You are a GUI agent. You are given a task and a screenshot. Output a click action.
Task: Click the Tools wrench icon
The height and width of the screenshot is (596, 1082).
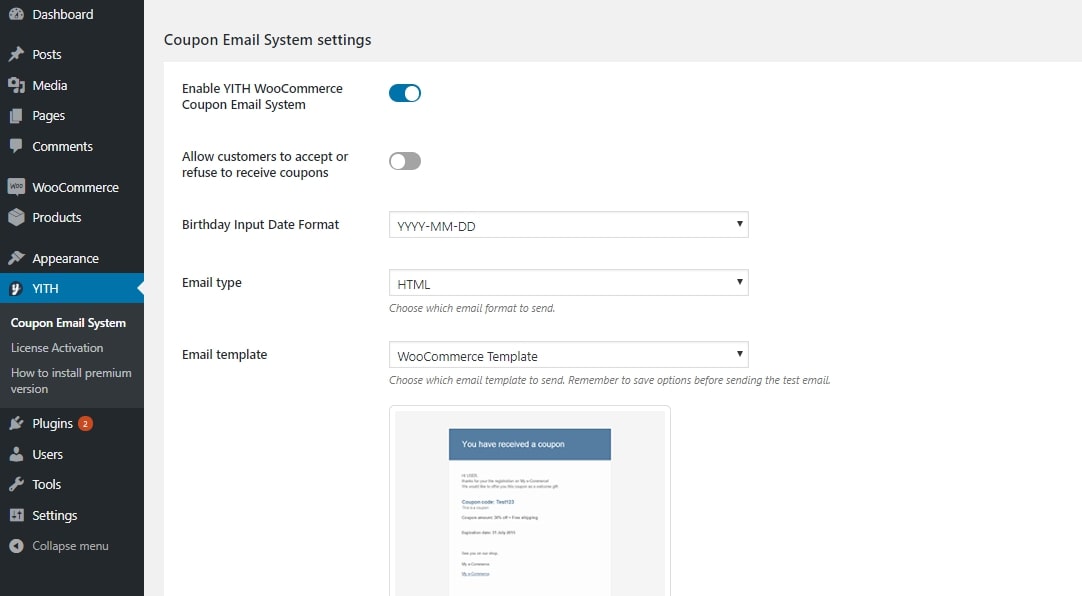(x=16, y=484)
